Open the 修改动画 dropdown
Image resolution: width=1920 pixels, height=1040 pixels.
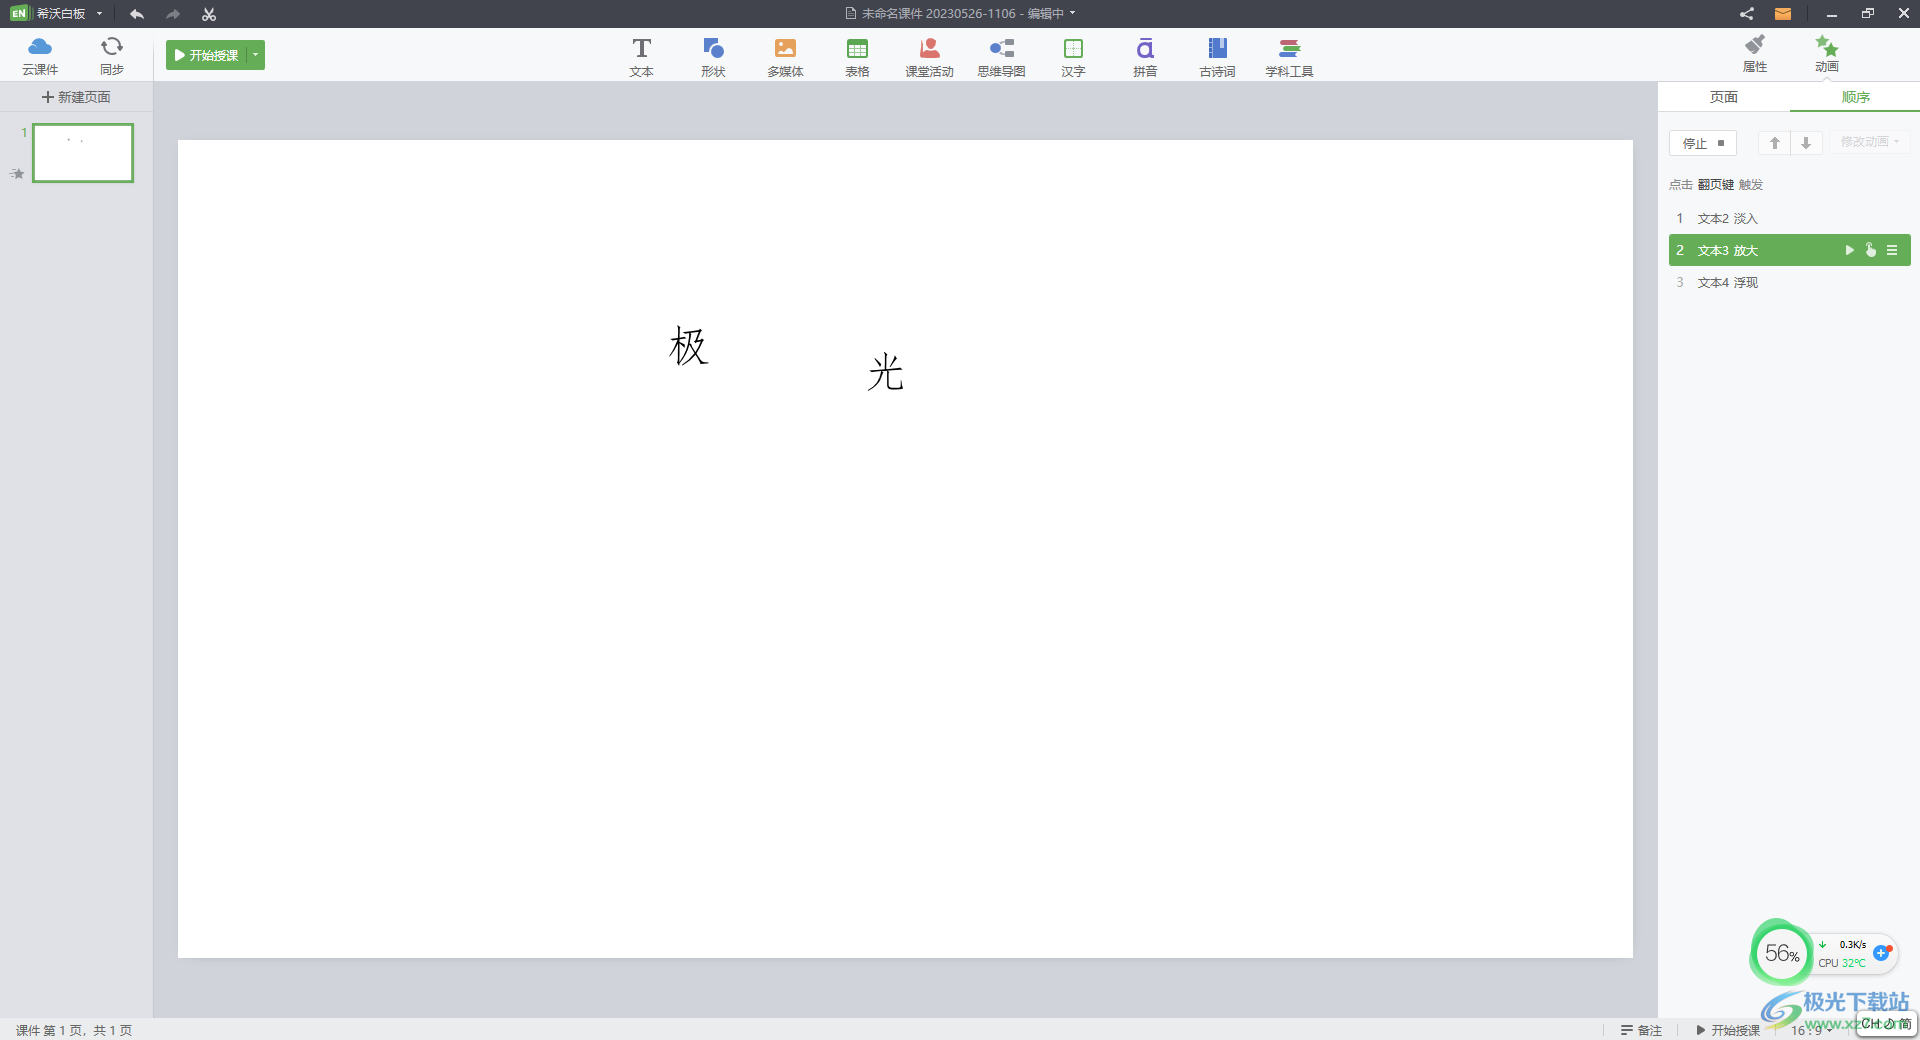coord(1870,142)
